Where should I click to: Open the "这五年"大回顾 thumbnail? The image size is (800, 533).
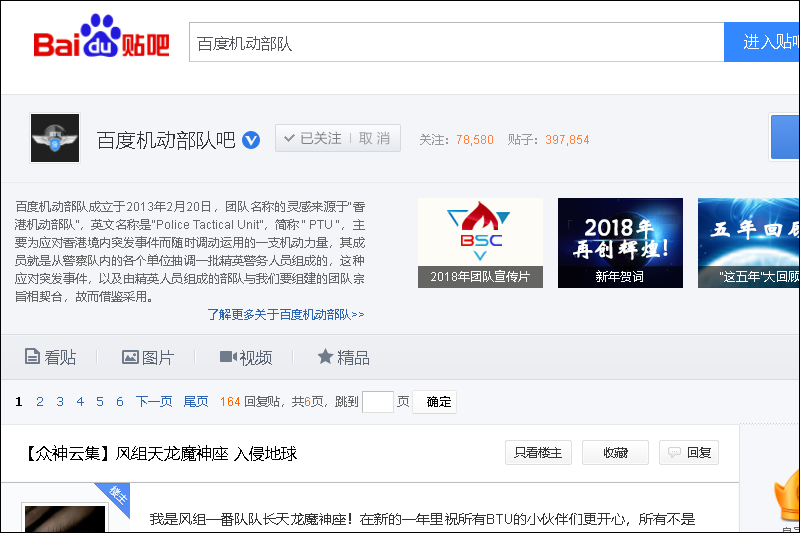(748, 243)
